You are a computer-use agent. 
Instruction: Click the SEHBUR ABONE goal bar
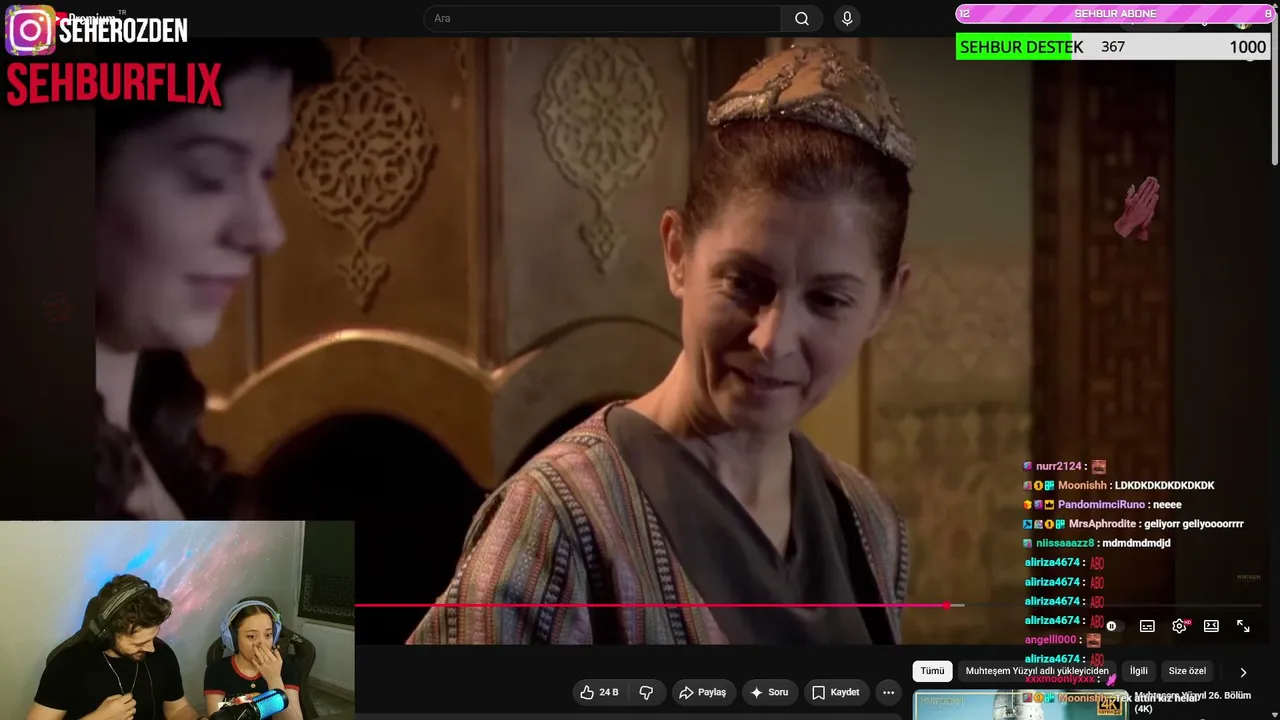[1115, 14]
